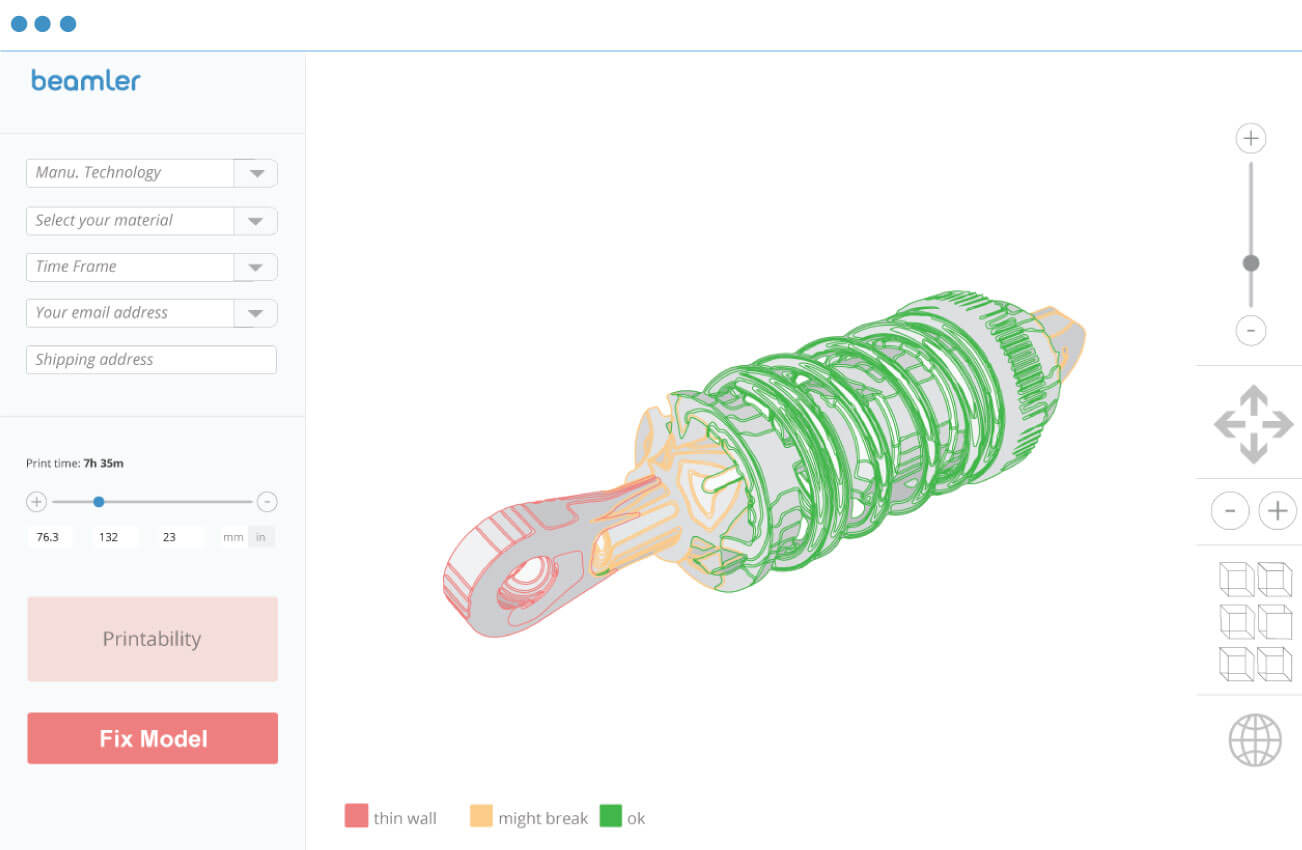Click the beamler logo
Viewport: 1302px width, 850px height.
pos(86,81)
